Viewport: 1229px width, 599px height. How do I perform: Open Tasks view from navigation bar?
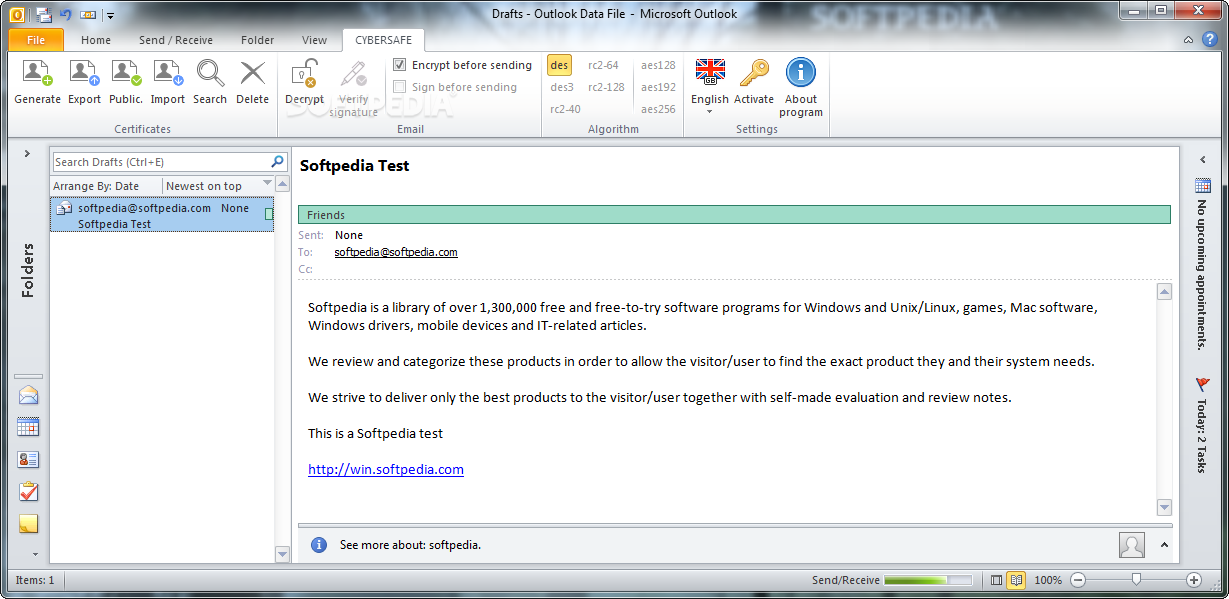point(28,491)
